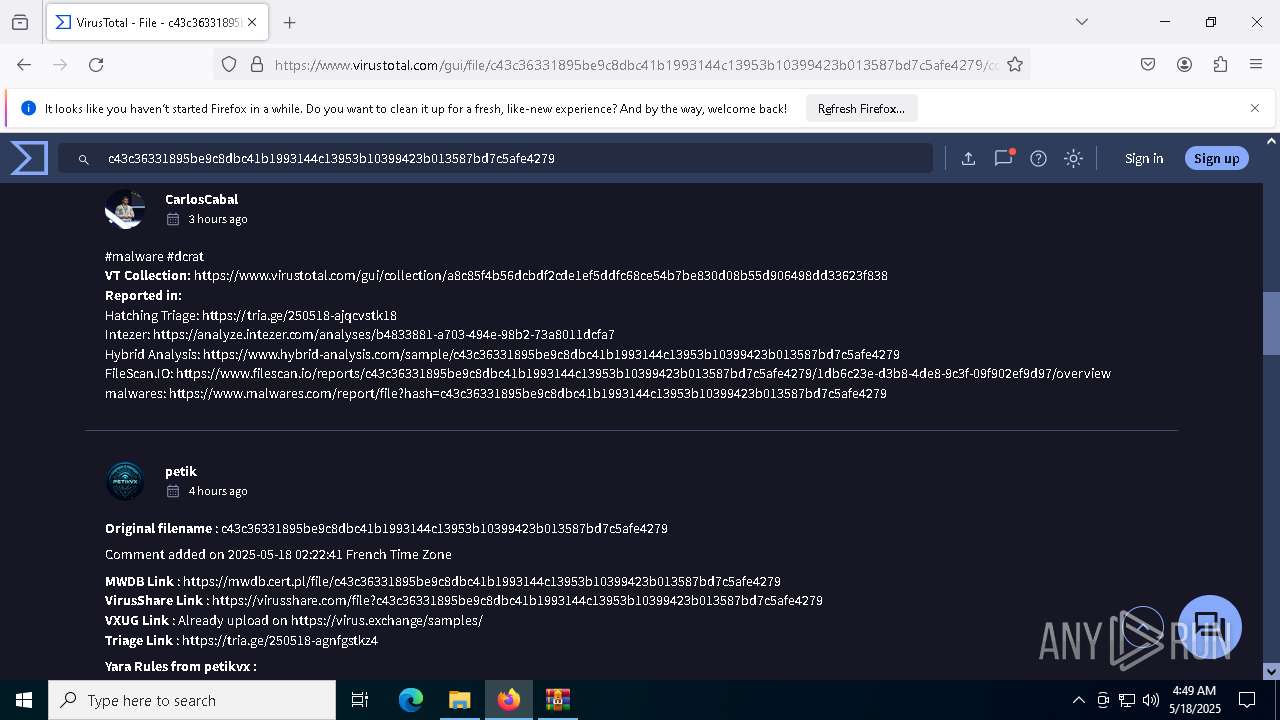
Task: Open the taskbar clock and date
Action: click(x=1195, y=700)
